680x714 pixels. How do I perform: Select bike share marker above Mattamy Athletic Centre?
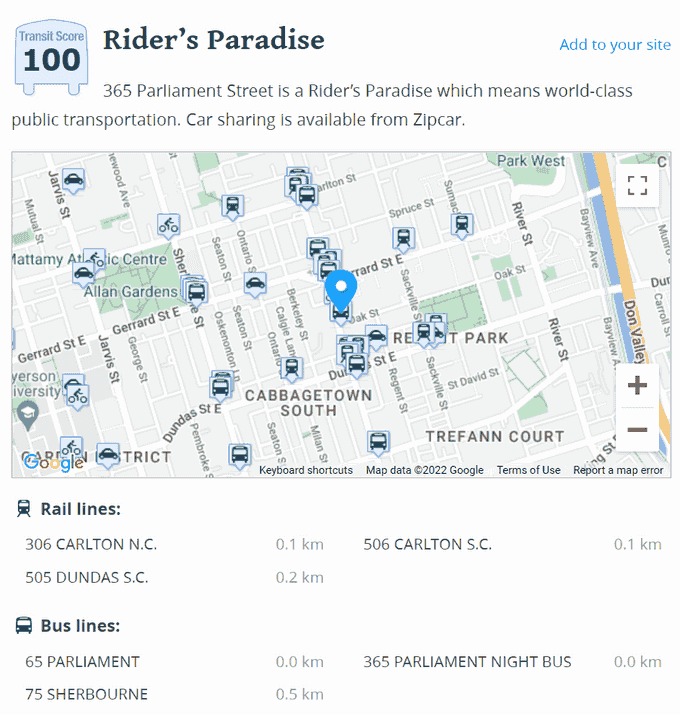[x=169, y=226]
